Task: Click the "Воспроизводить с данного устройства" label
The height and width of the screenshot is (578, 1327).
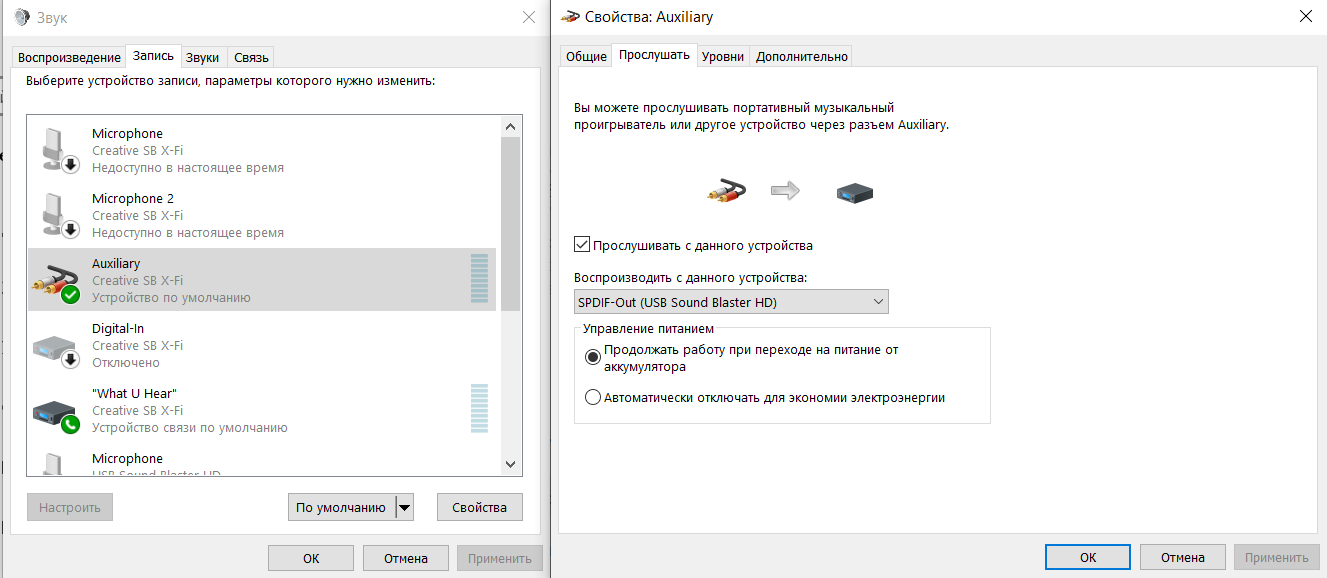Action: [x=691, y=277]
